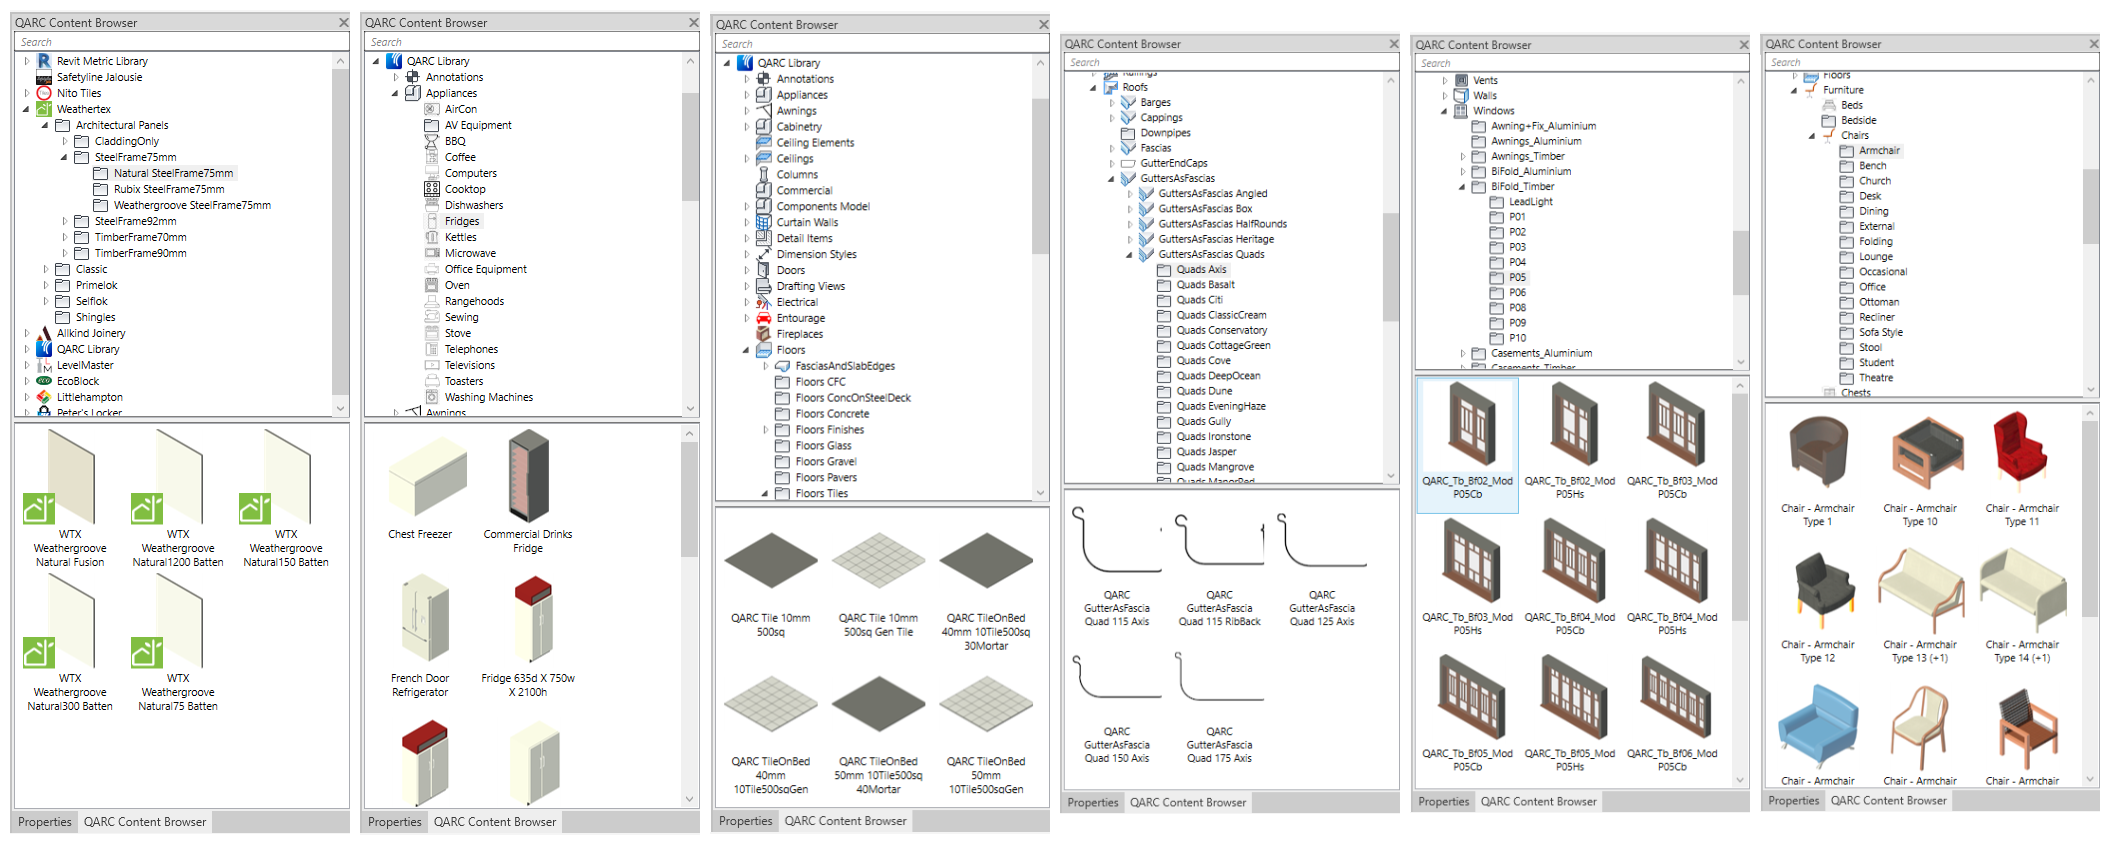Collapse the GuttersAsFascias Quads node
Screen dimensions: 2110x845
point(1130,254)
